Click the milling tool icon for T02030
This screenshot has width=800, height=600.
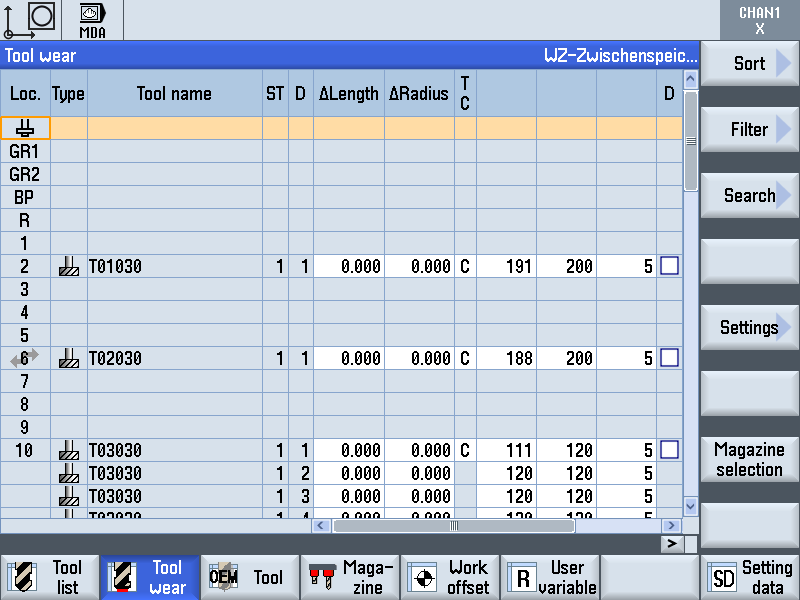(68, 358)
